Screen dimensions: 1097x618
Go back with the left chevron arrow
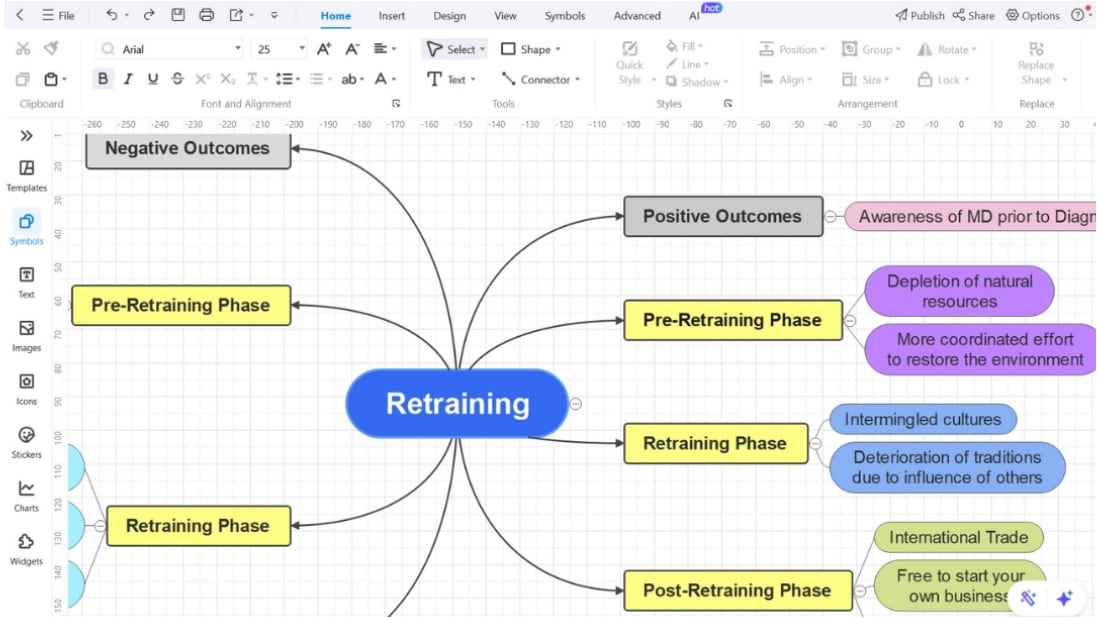point(20,15)
